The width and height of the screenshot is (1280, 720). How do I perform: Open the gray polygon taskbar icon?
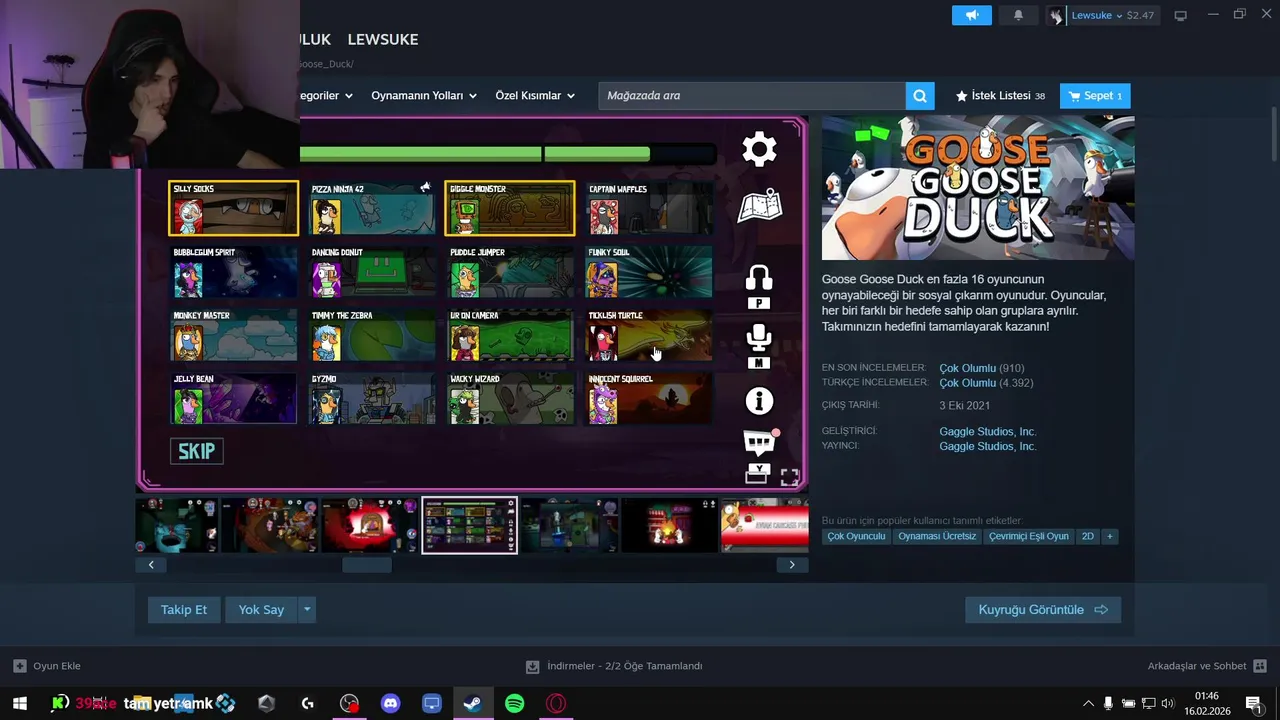266,704
